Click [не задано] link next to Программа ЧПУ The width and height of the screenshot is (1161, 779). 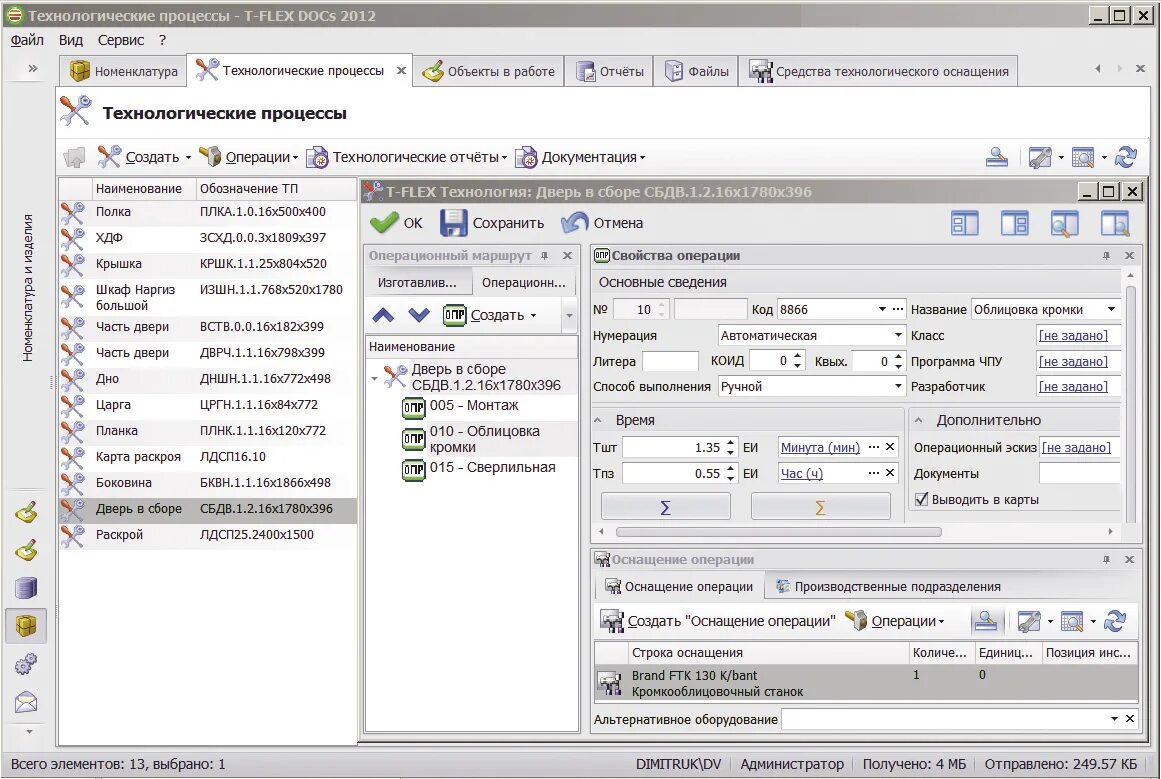pyautogui.click(x=1073, y=361)
